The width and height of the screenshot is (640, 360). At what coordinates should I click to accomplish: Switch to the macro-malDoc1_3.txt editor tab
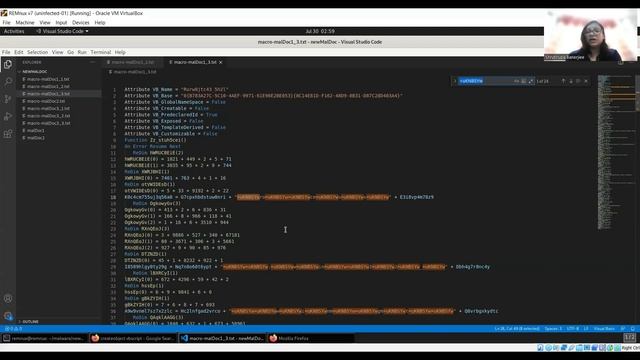[x=195, y=62]
